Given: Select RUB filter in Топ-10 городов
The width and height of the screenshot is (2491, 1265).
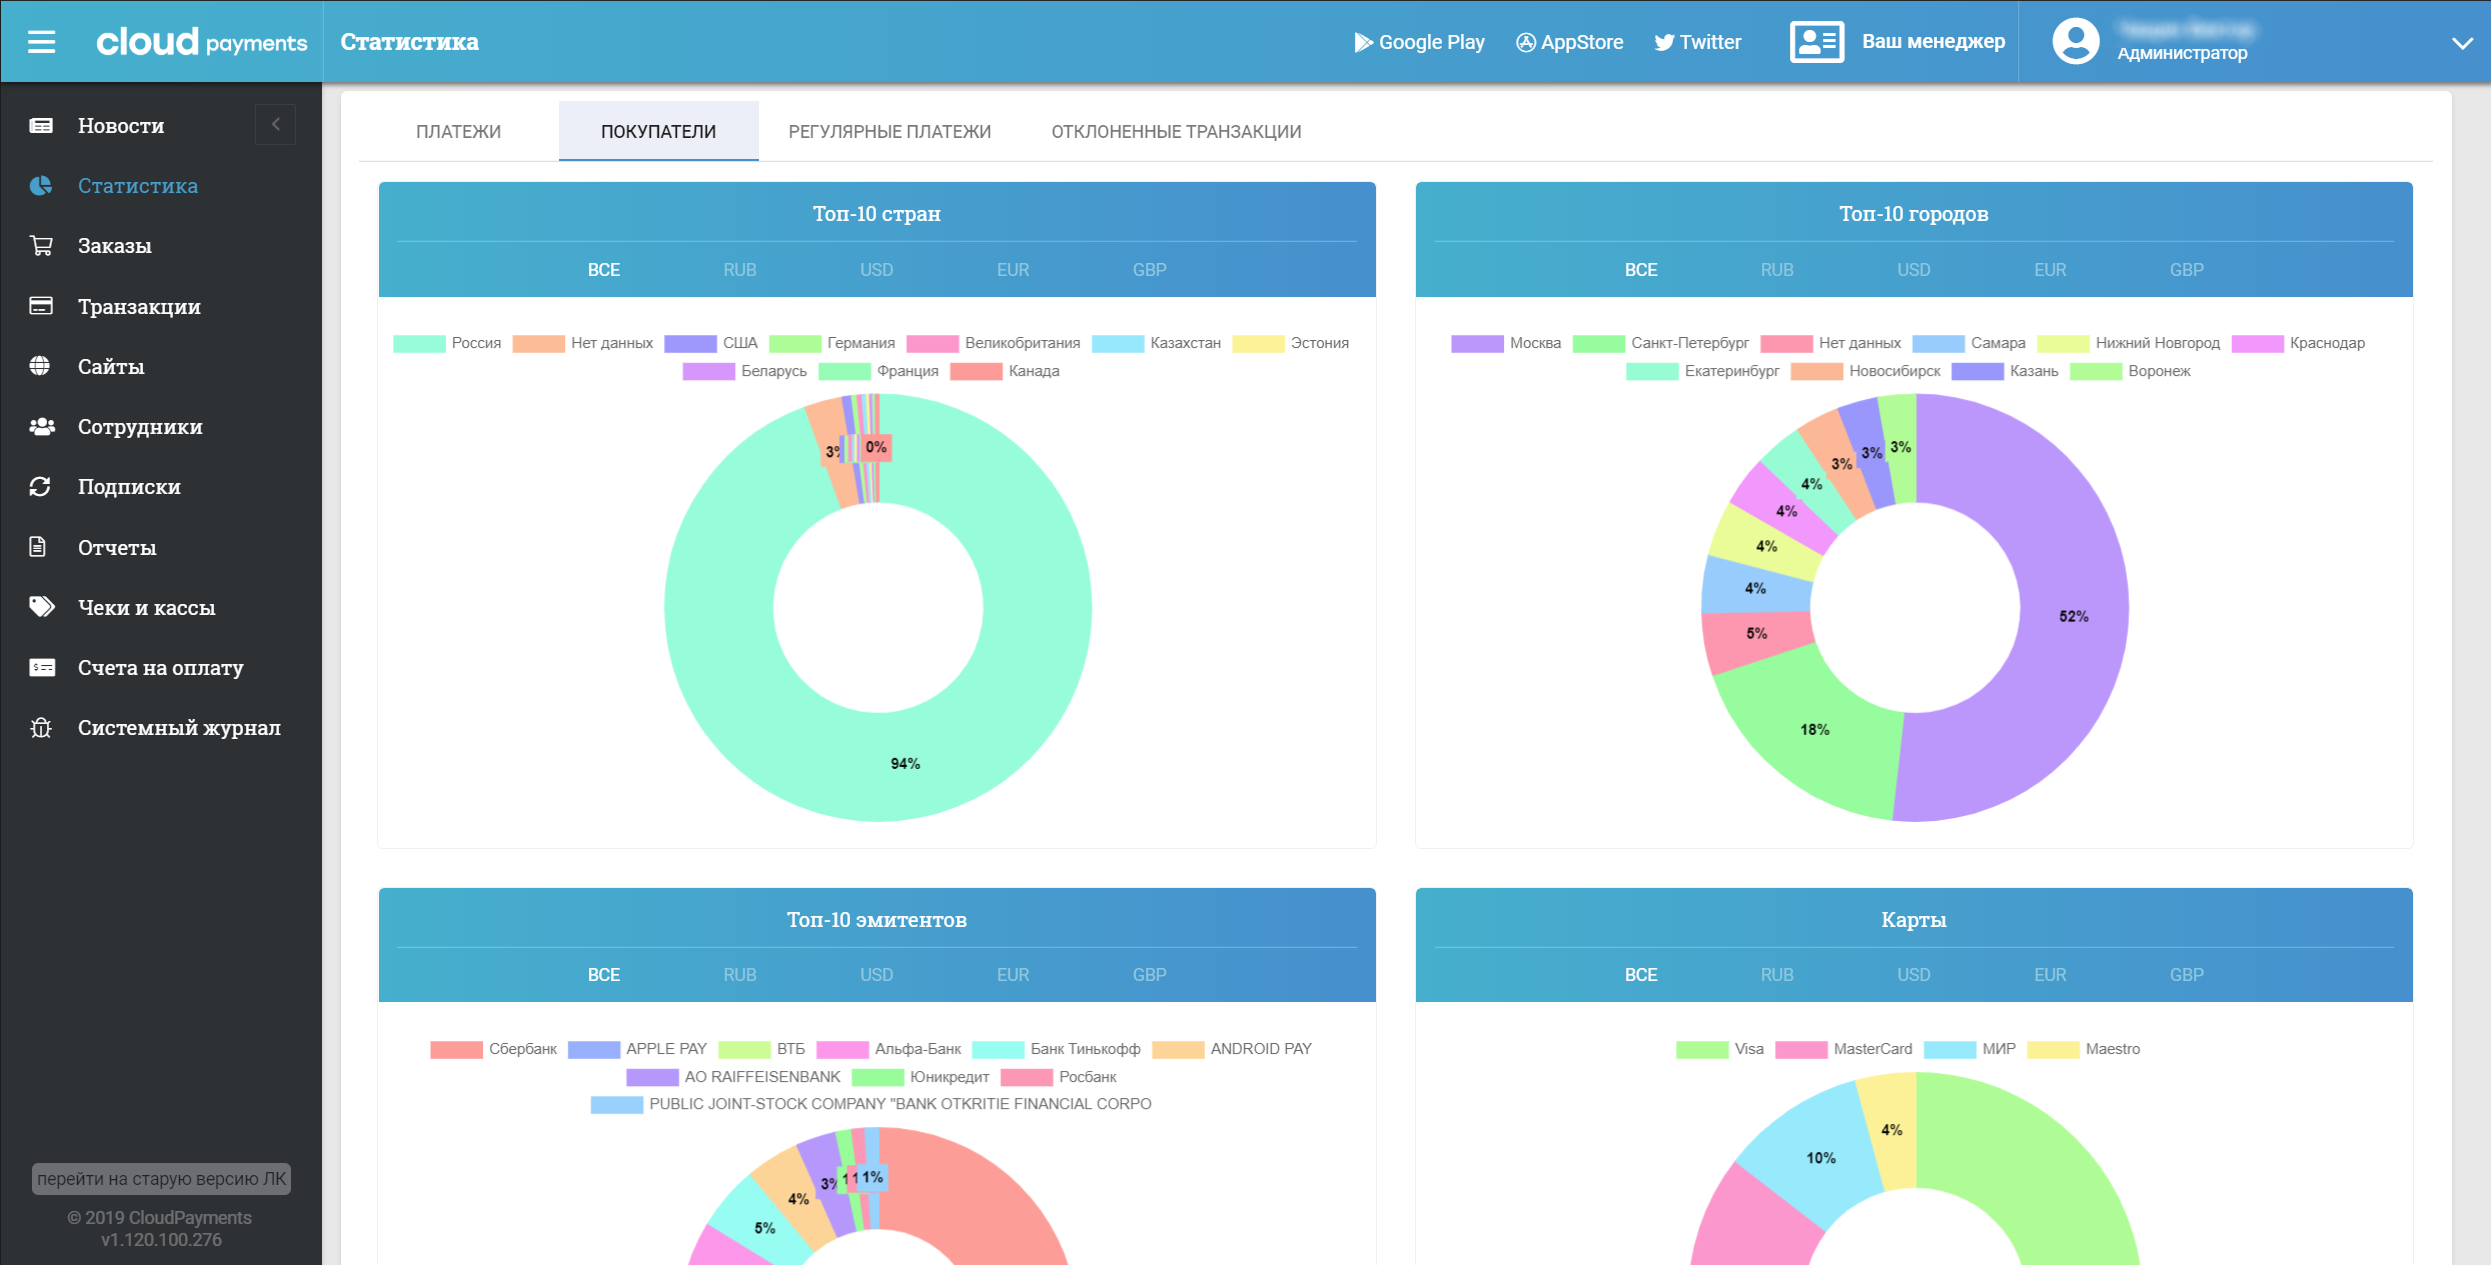Looking at the screenshot, I should coord(1777,270).
